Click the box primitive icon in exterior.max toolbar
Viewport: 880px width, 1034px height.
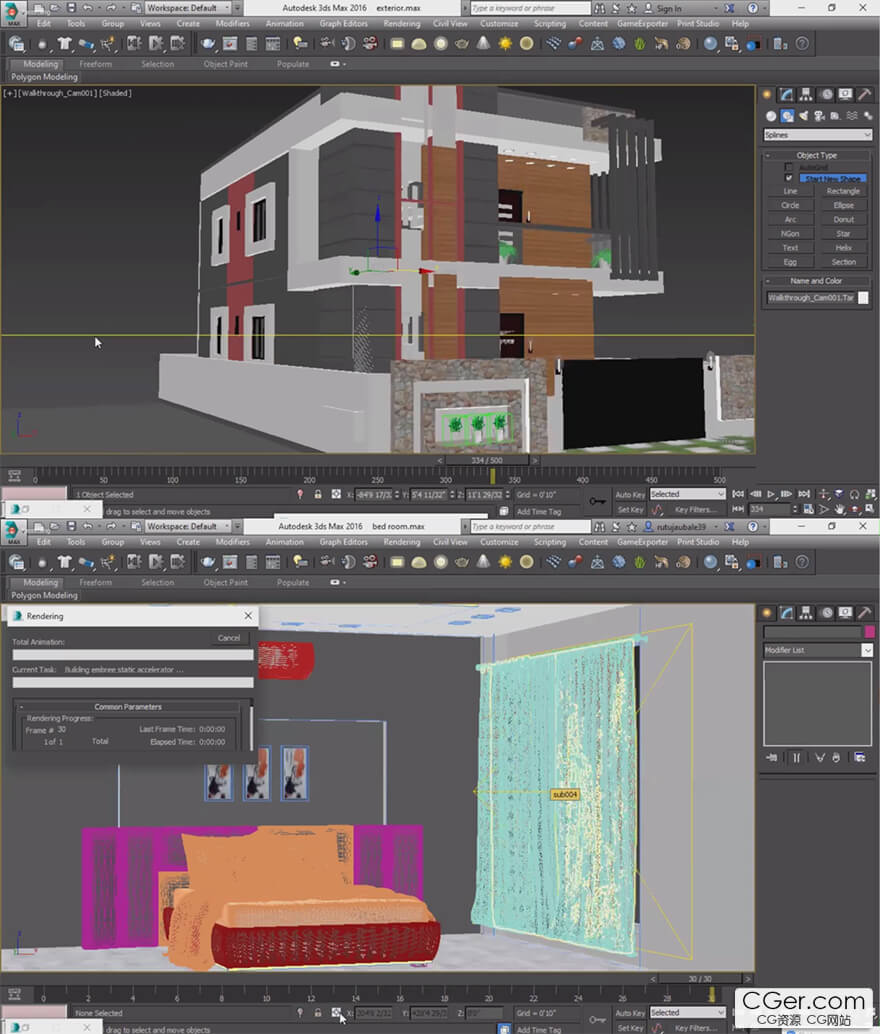[396, 44]
